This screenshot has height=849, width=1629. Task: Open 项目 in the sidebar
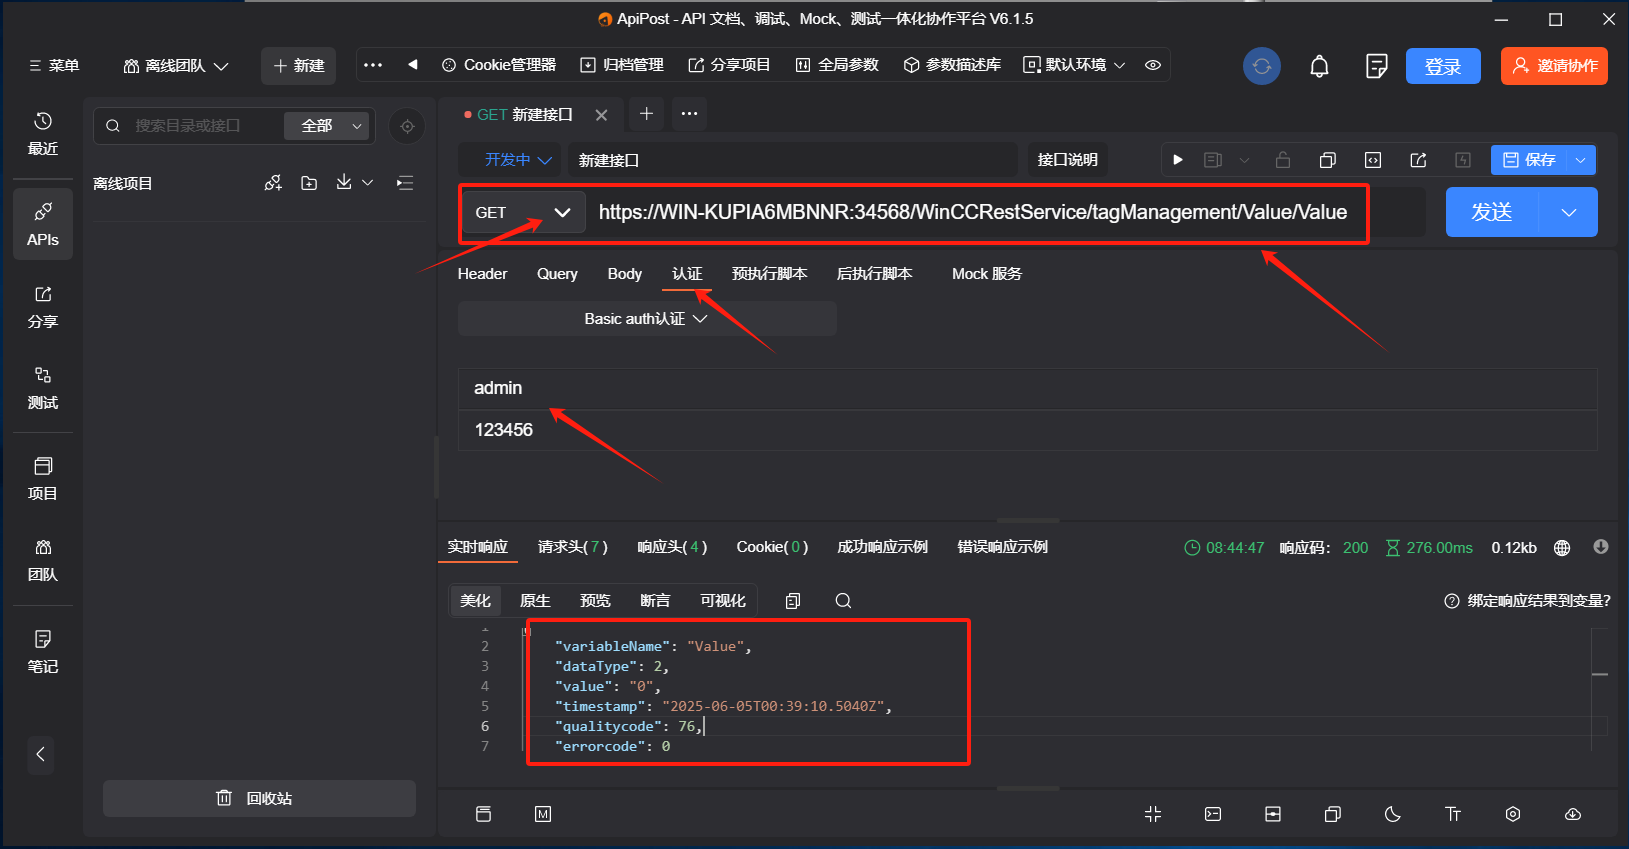[x=43, y=479]
